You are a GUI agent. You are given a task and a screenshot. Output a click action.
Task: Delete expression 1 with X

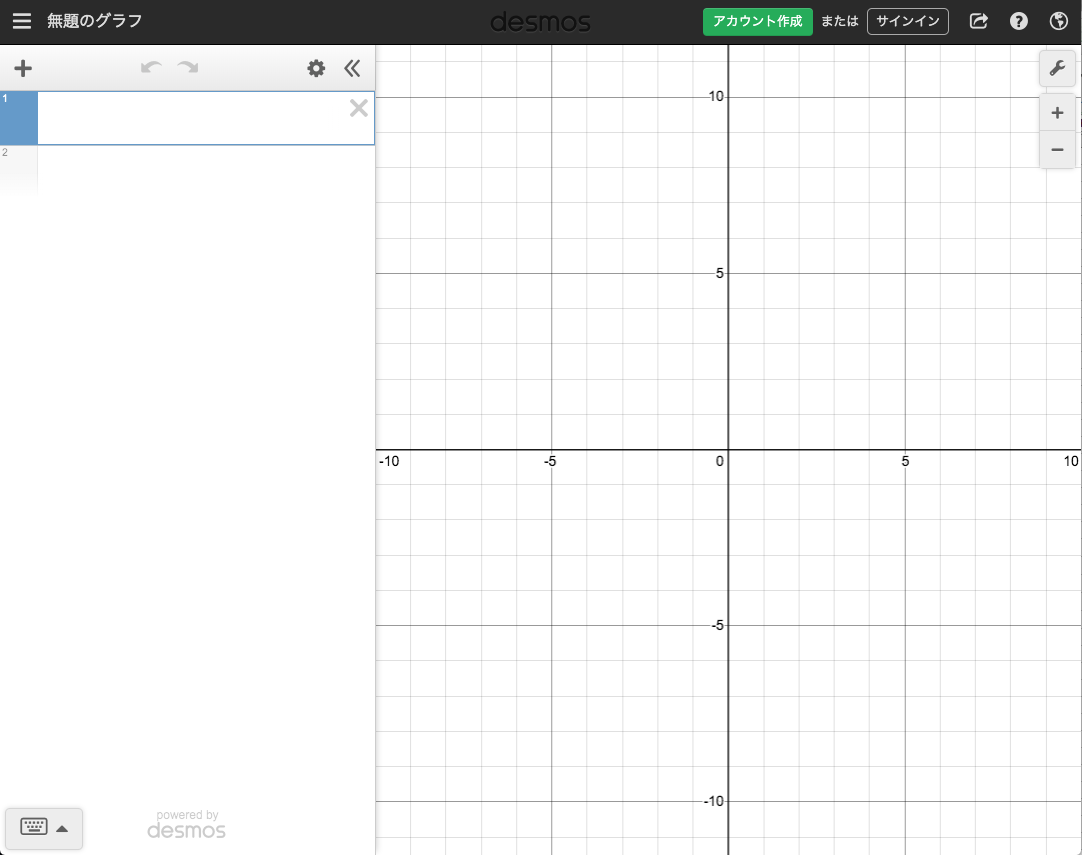(358, 108)
